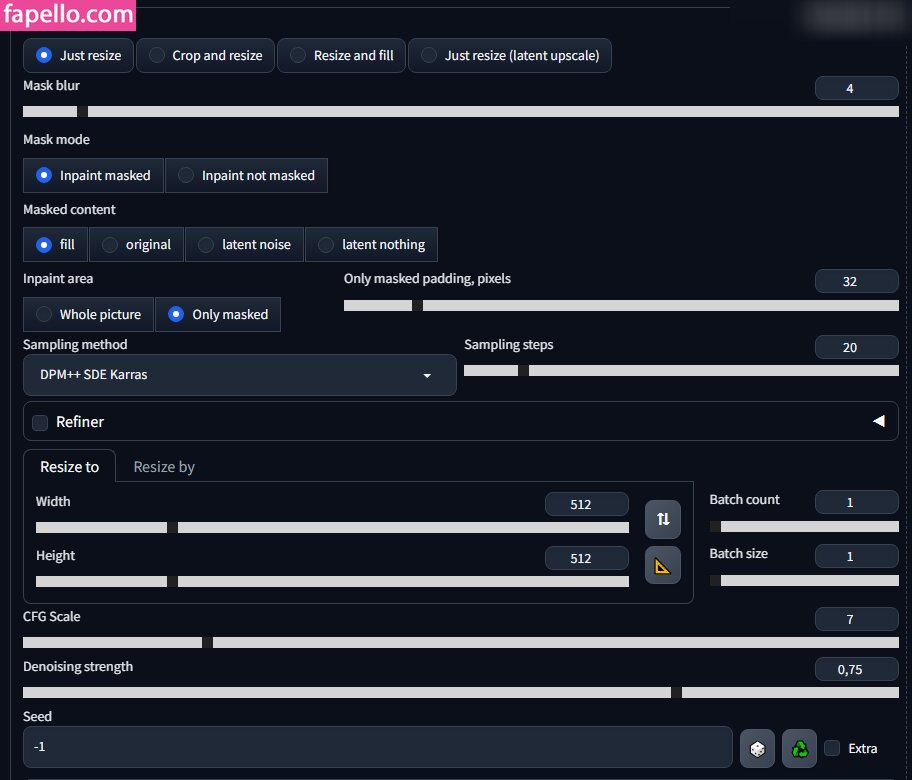
Task: Click the Sampling steps number field
Action: click(x=856, y=347)
